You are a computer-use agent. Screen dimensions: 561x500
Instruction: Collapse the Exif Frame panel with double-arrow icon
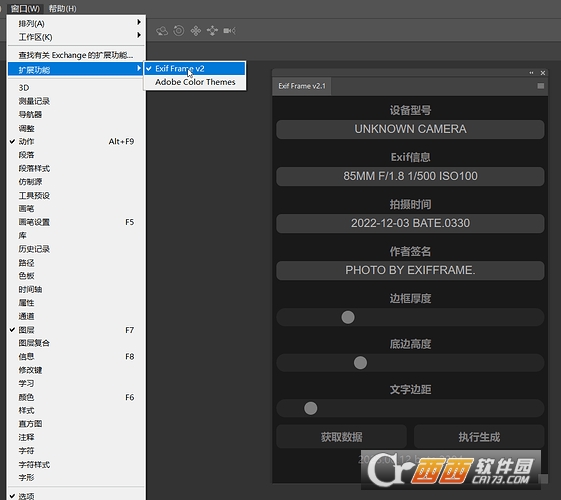531,73
